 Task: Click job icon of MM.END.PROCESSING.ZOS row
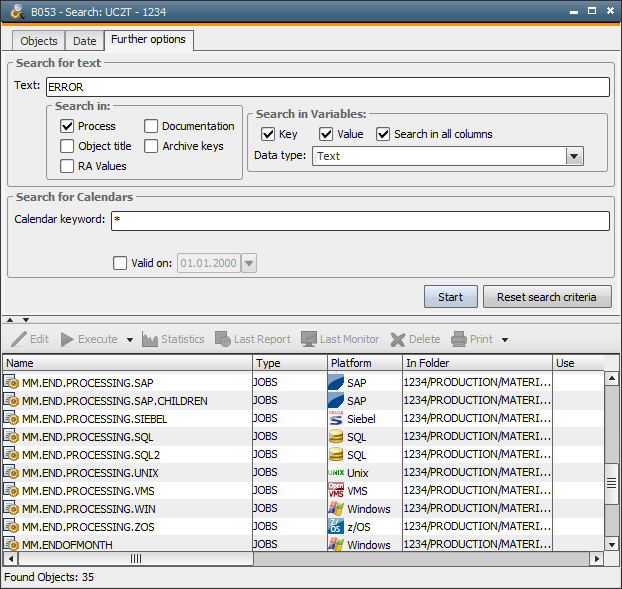[12, 526]
